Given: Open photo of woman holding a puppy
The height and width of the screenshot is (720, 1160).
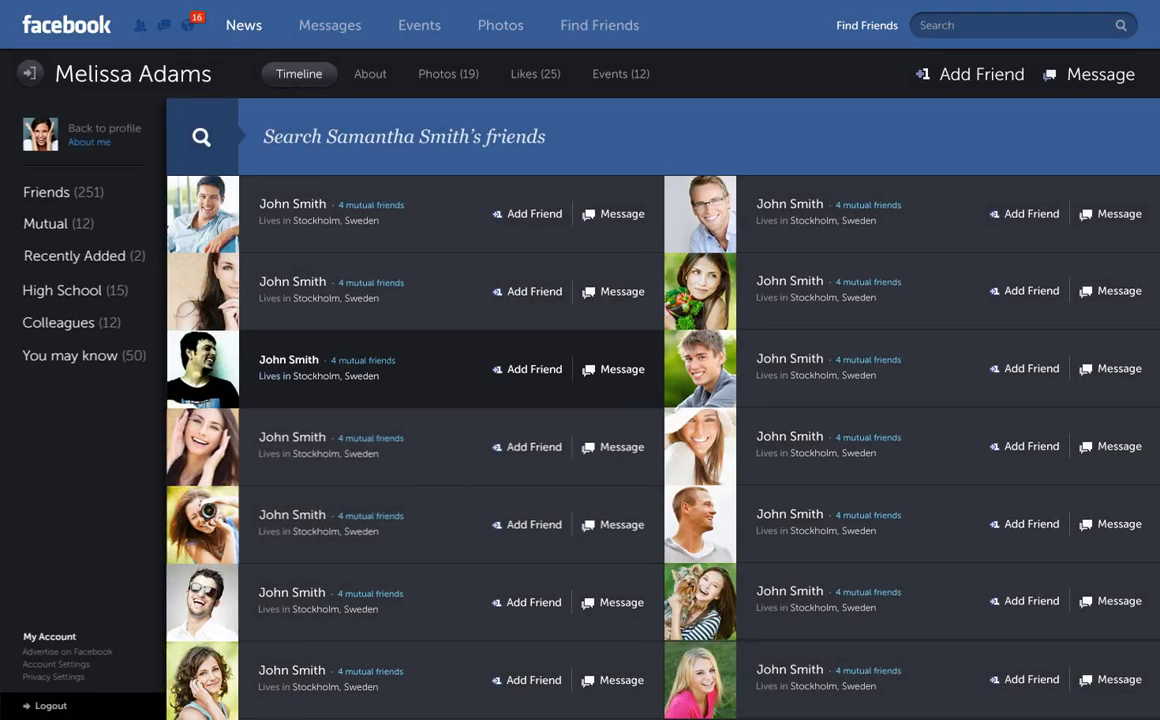Looking at the screenshot, I should click(700, 602).
